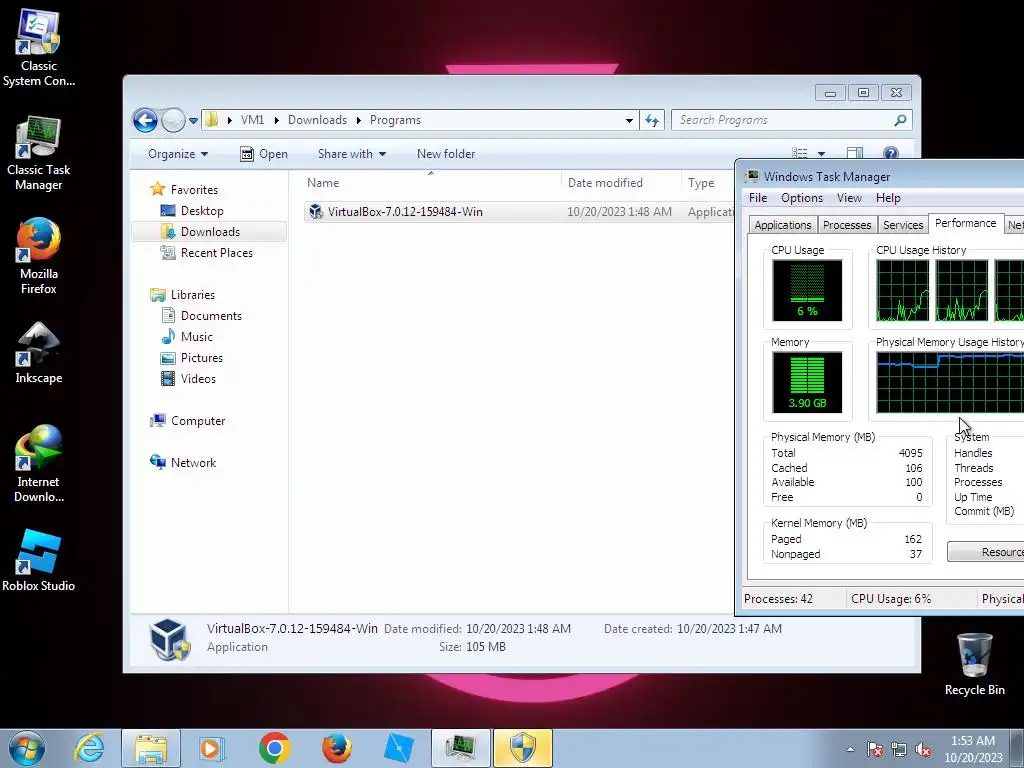Viewport: 1024px width, 768px height.
Task: Click the Action Center flag tray icon
Action: (874, 750)
